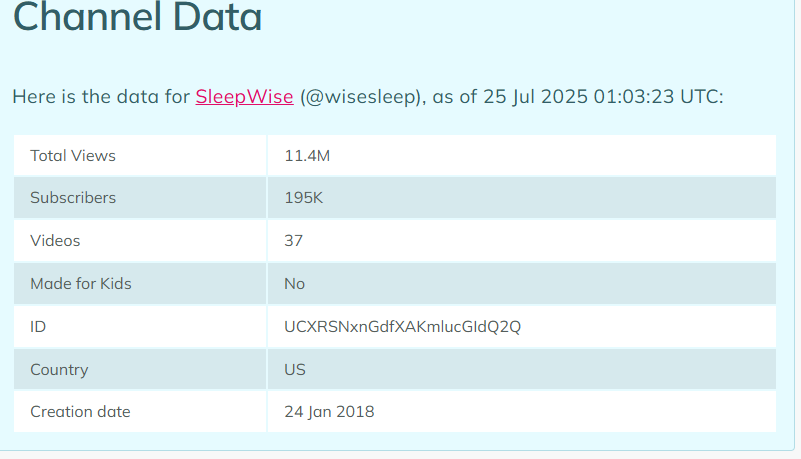Select the Total Views label cell
Image resolution: width=801 pixels, height=459 pixels.
coord(140,156)
